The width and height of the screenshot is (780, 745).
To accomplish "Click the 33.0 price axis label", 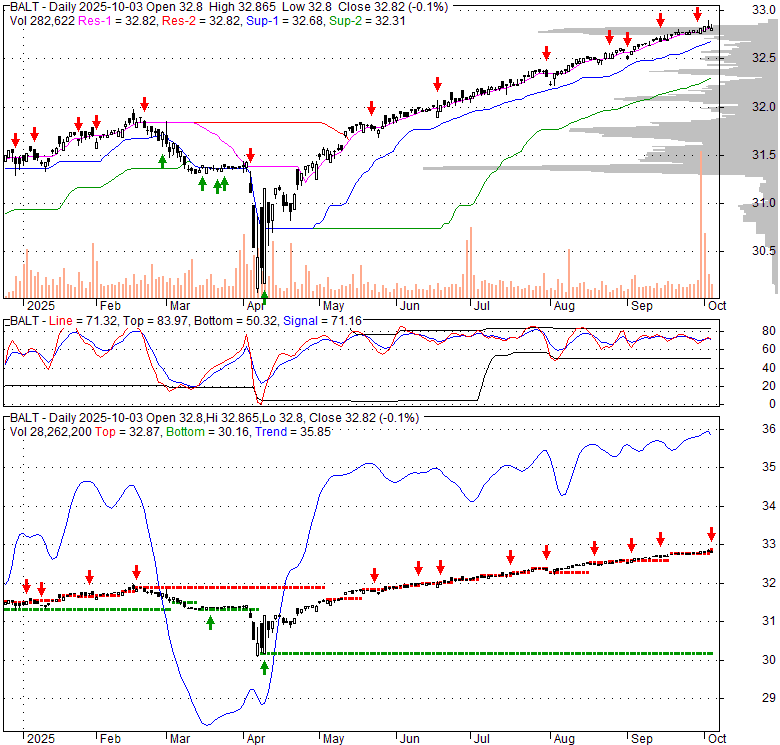I will pyautogui.click(x=764, y=10).
